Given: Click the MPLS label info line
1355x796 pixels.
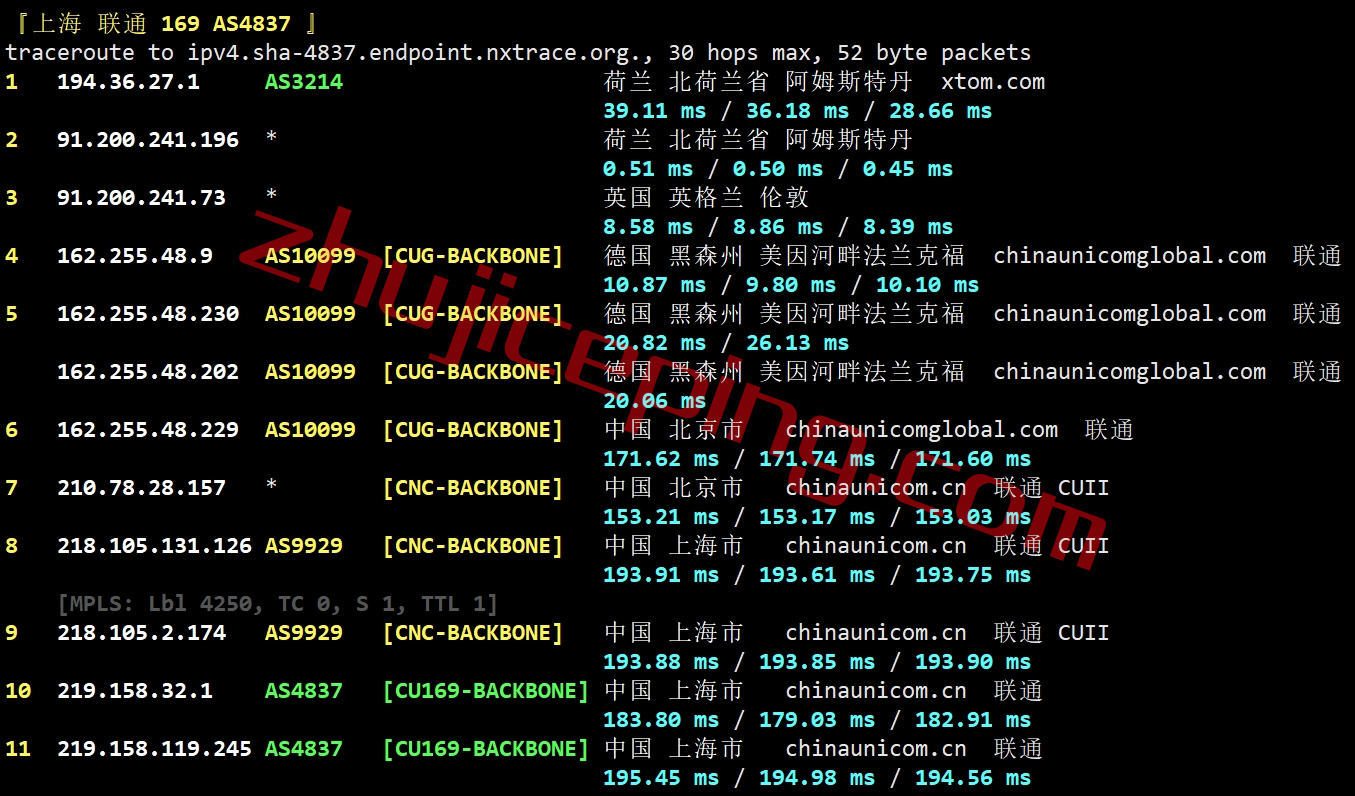Looking at the screenshot, I should 278,604.
